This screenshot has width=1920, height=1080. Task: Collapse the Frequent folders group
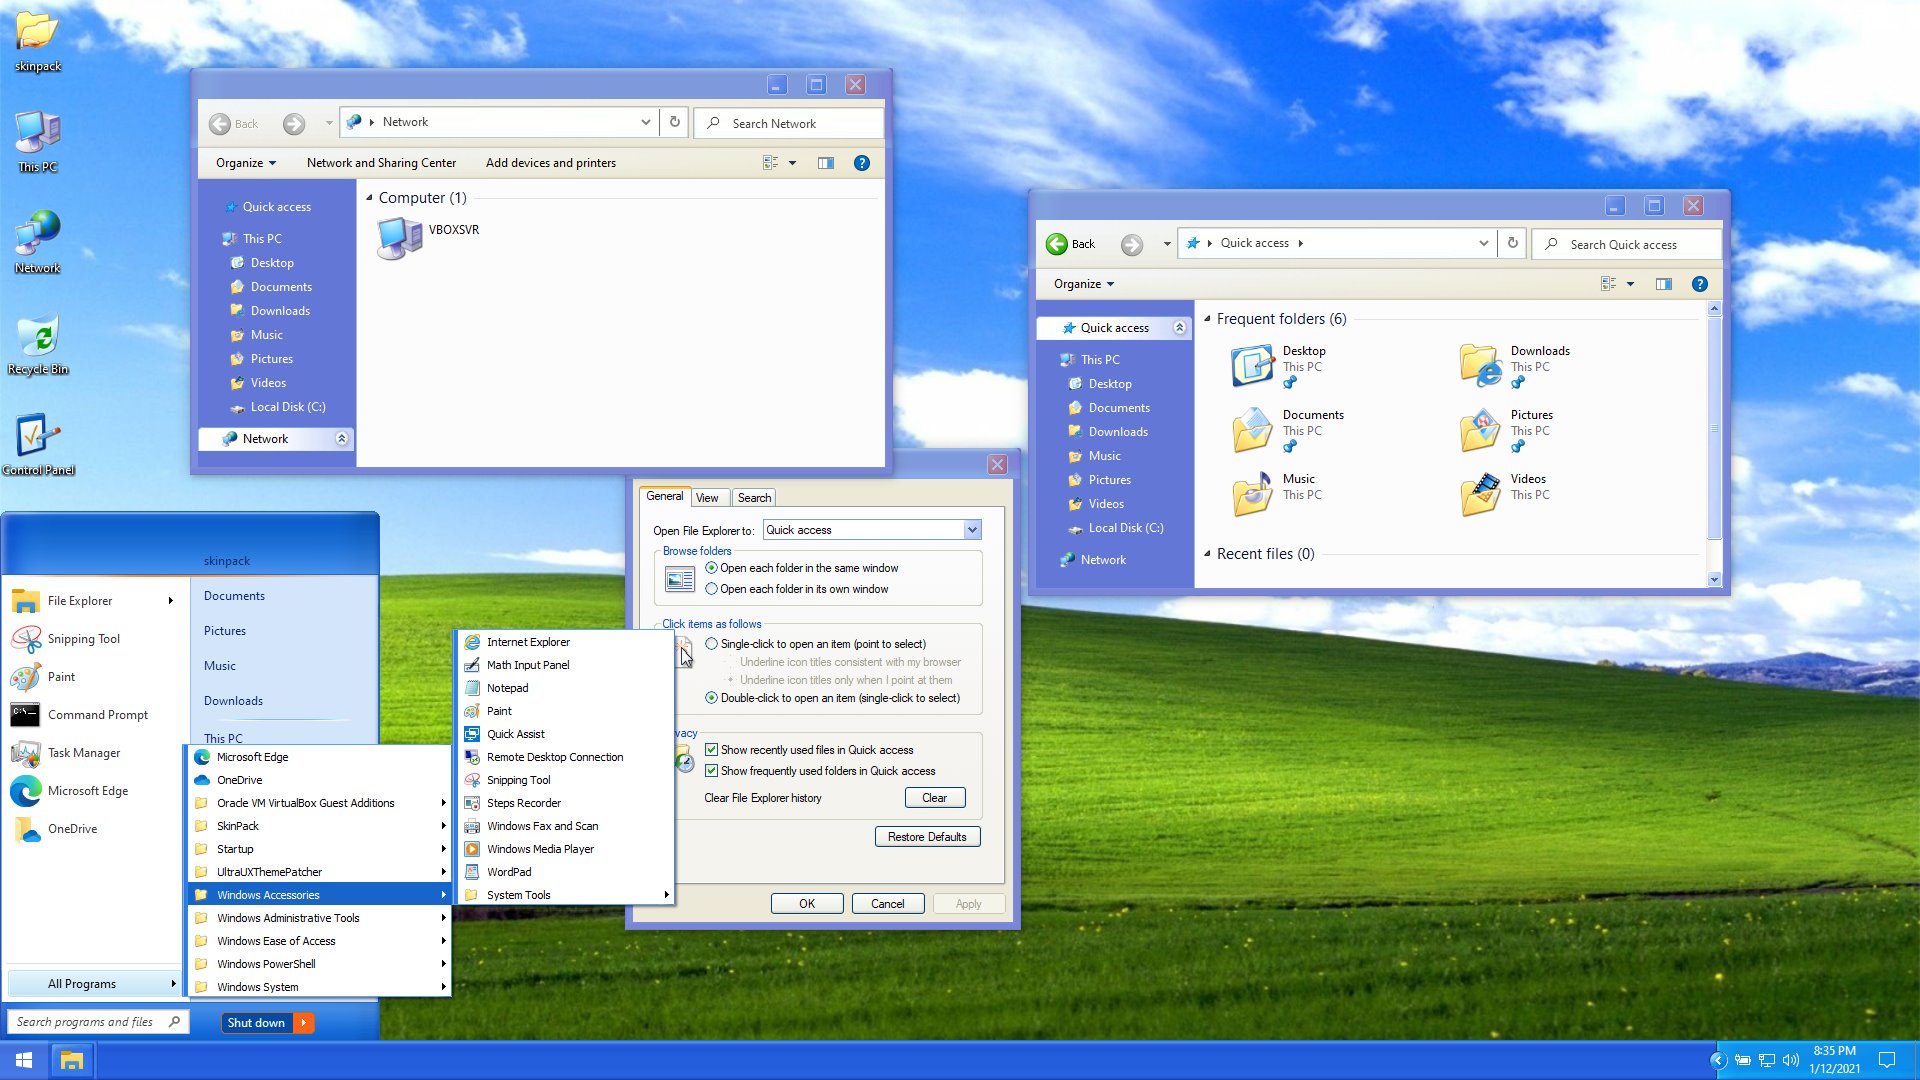click(x=1207, y=319)
